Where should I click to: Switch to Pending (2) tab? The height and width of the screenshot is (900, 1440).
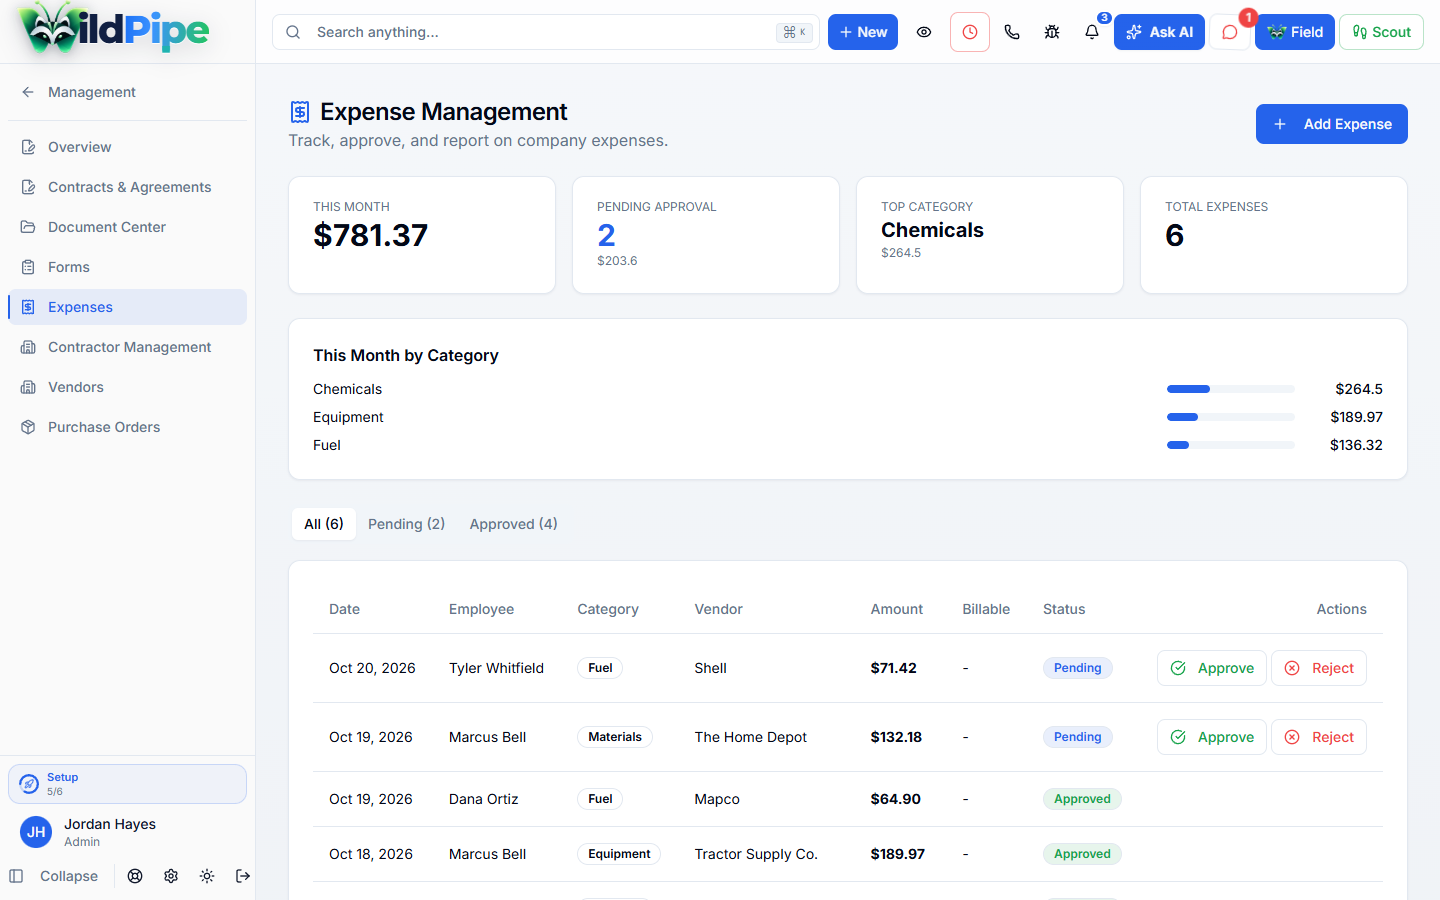pyautogui.click(x=406, y=524)
